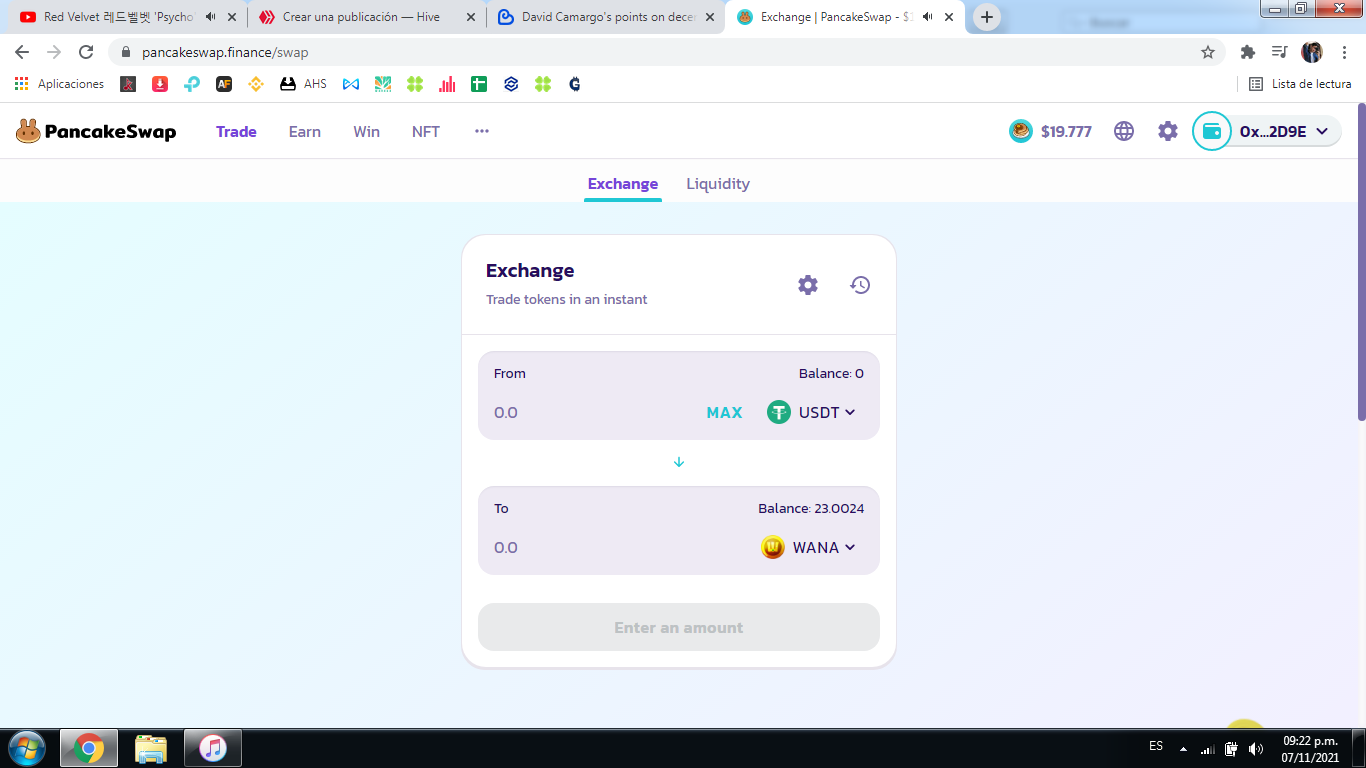The height and width of the screenshot is (768, 1366).
Task: Open the Chrome extensions puzzle icon
Action: 1247,52
